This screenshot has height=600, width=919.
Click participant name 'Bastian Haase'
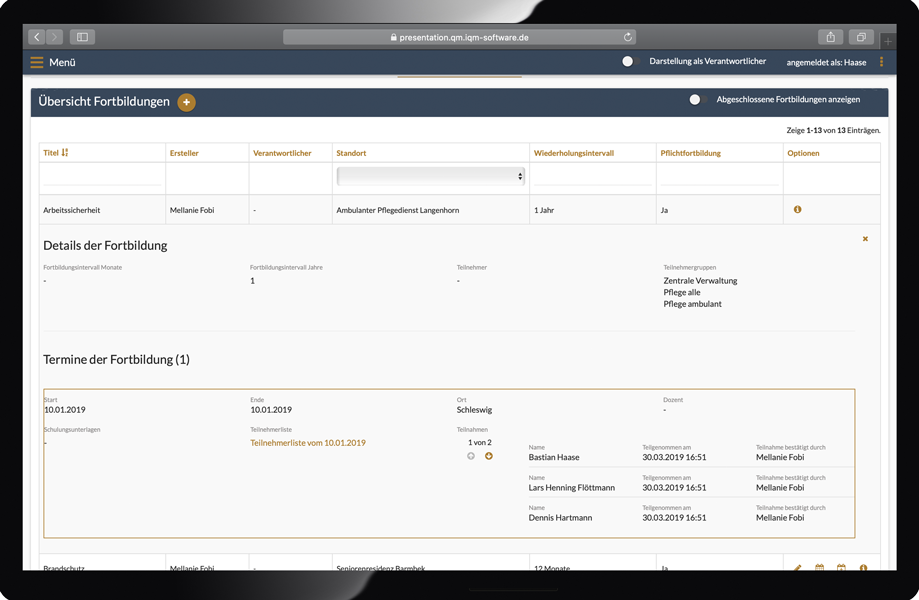coord(554,457)
